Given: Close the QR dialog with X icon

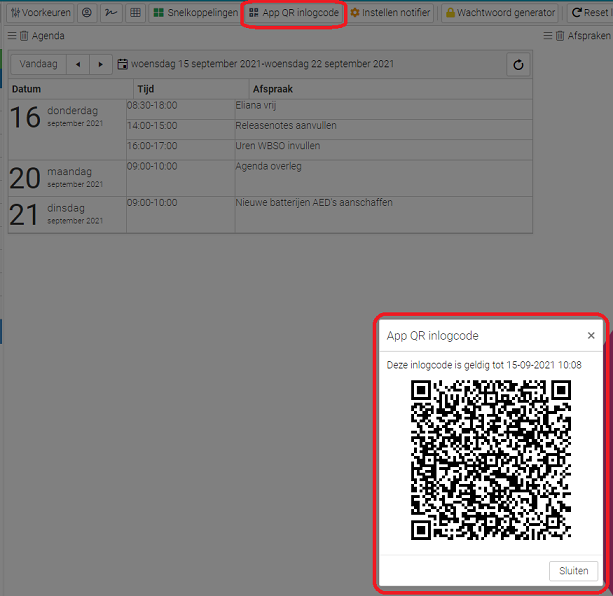Looking at the screenshot, I should (x=591, y=336).
